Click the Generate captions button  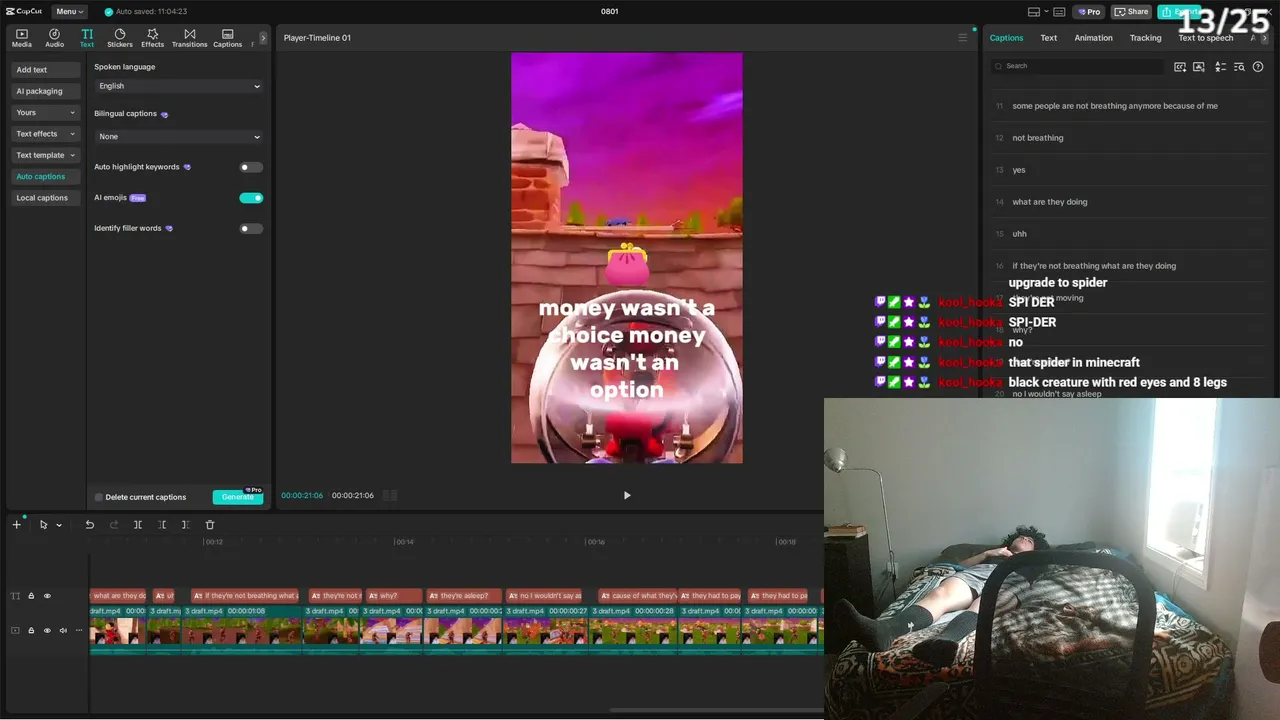point(238,497)
